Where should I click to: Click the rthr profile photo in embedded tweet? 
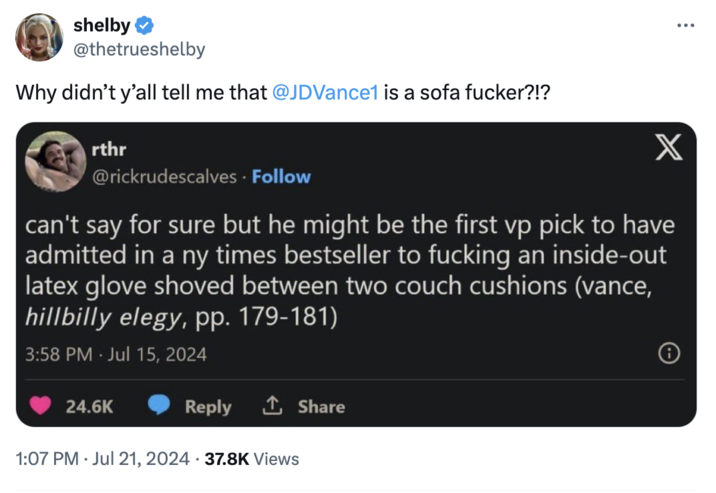(54, 164)
